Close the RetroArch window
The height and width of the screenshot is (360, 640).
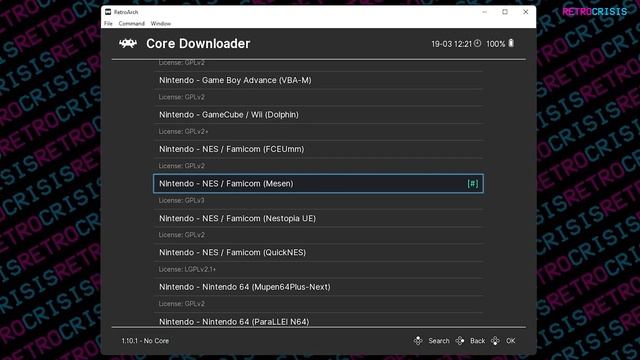[x=526, y=12]
